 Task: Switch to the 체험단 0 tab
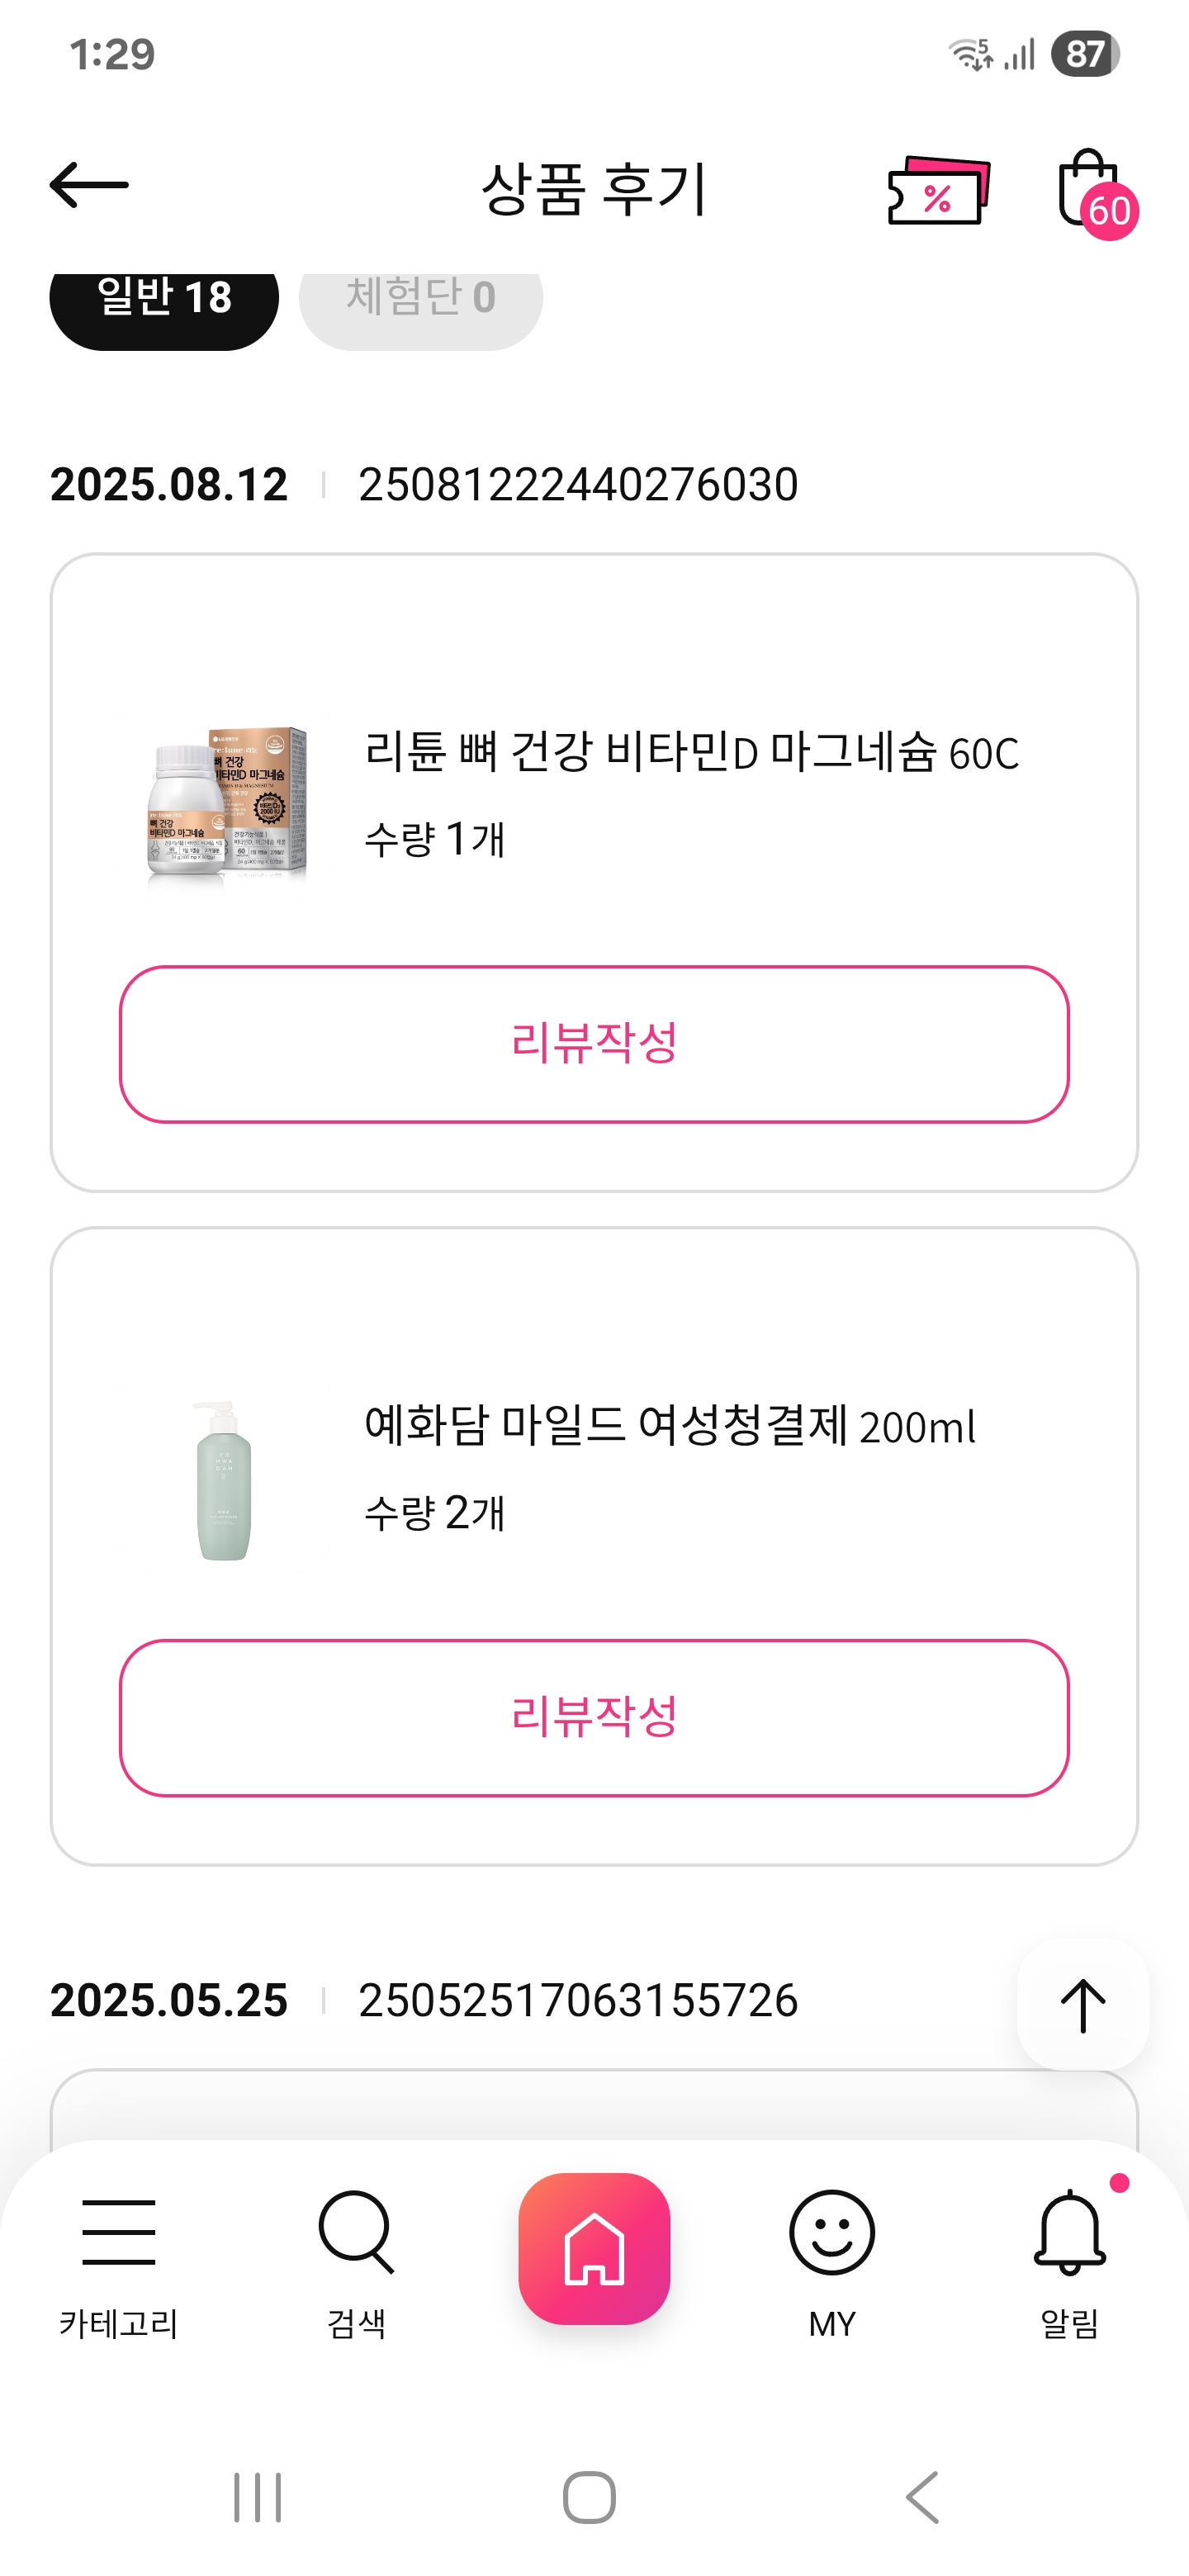click(x=421, y=300)
